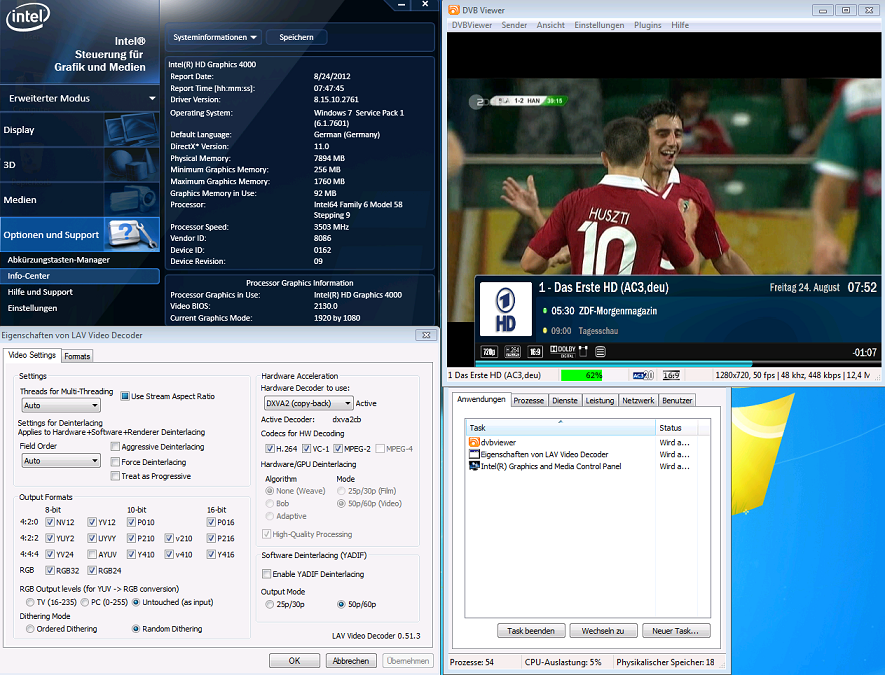885x675 pixels.
Task: Toggle Use Stream Aspect Ratio checkbox
Action: 125,396
